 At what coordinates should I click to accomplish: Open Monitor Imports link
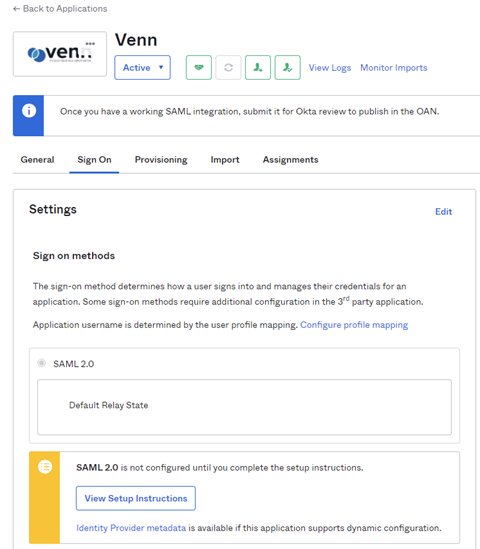click(394, 68)
